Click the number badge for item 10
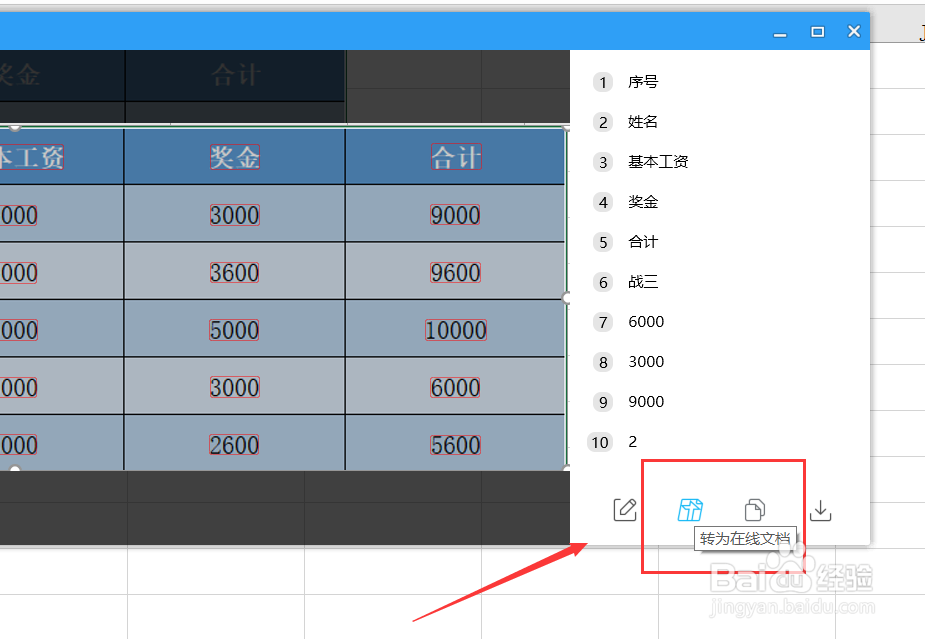Viewport: 925px width, 639px height. click(x=600, y=442)
